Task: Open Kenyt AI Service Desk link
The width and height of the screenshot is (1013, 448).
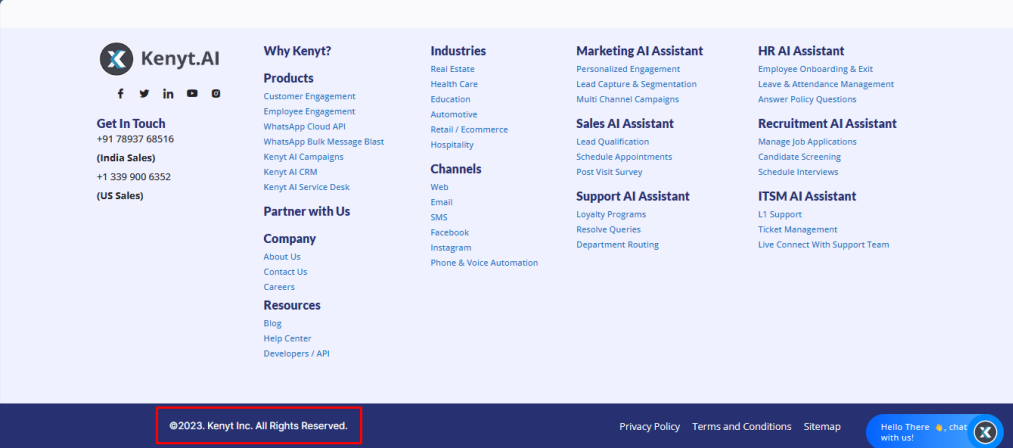Action: coord(306,187)
